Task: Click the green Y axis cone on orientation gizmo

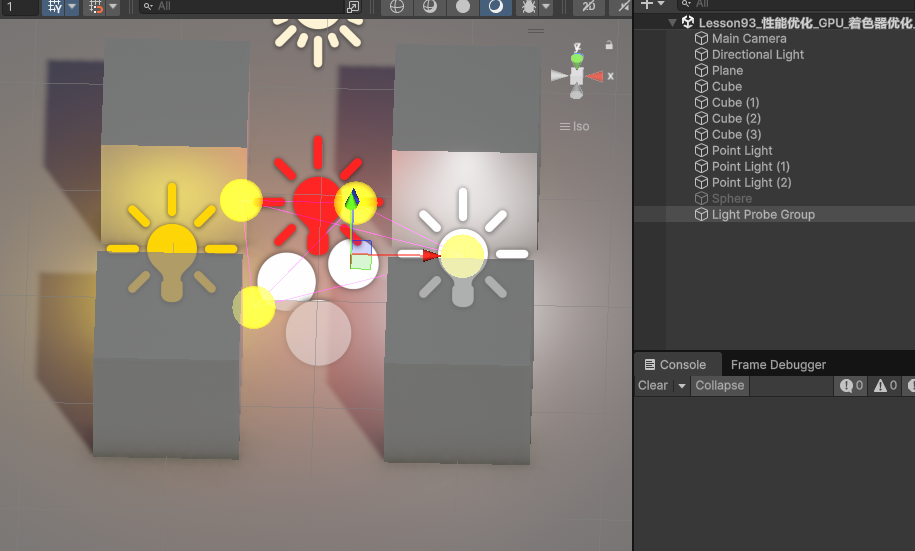Action: pyautogui.click(x=577, y=59)
